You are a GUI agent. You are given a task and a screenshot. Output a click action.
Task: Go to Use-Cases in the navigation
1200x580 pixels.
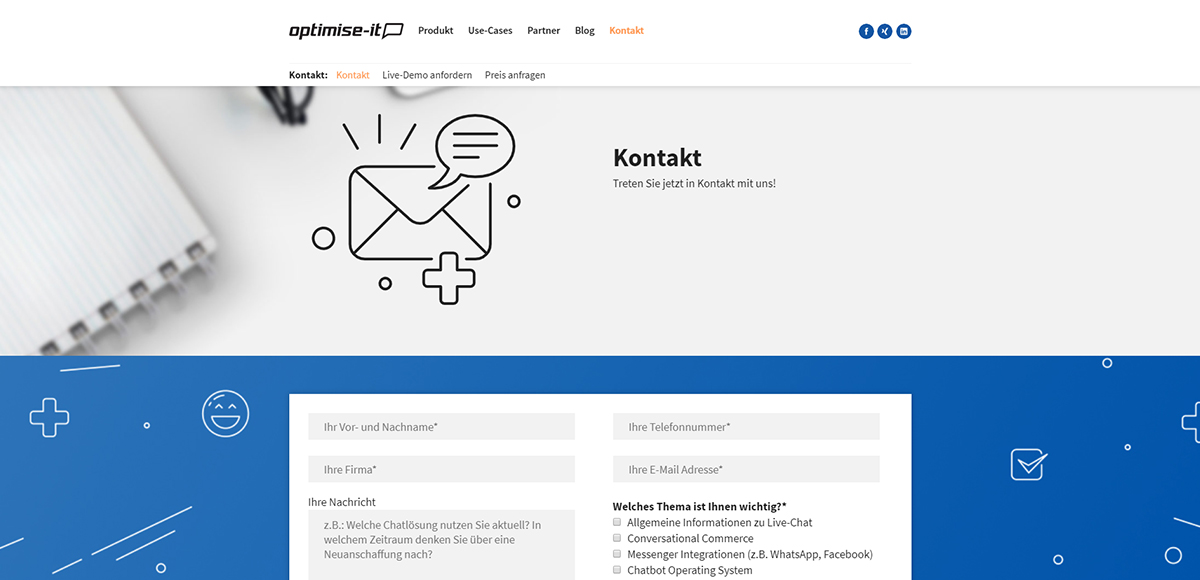(490, 31)
